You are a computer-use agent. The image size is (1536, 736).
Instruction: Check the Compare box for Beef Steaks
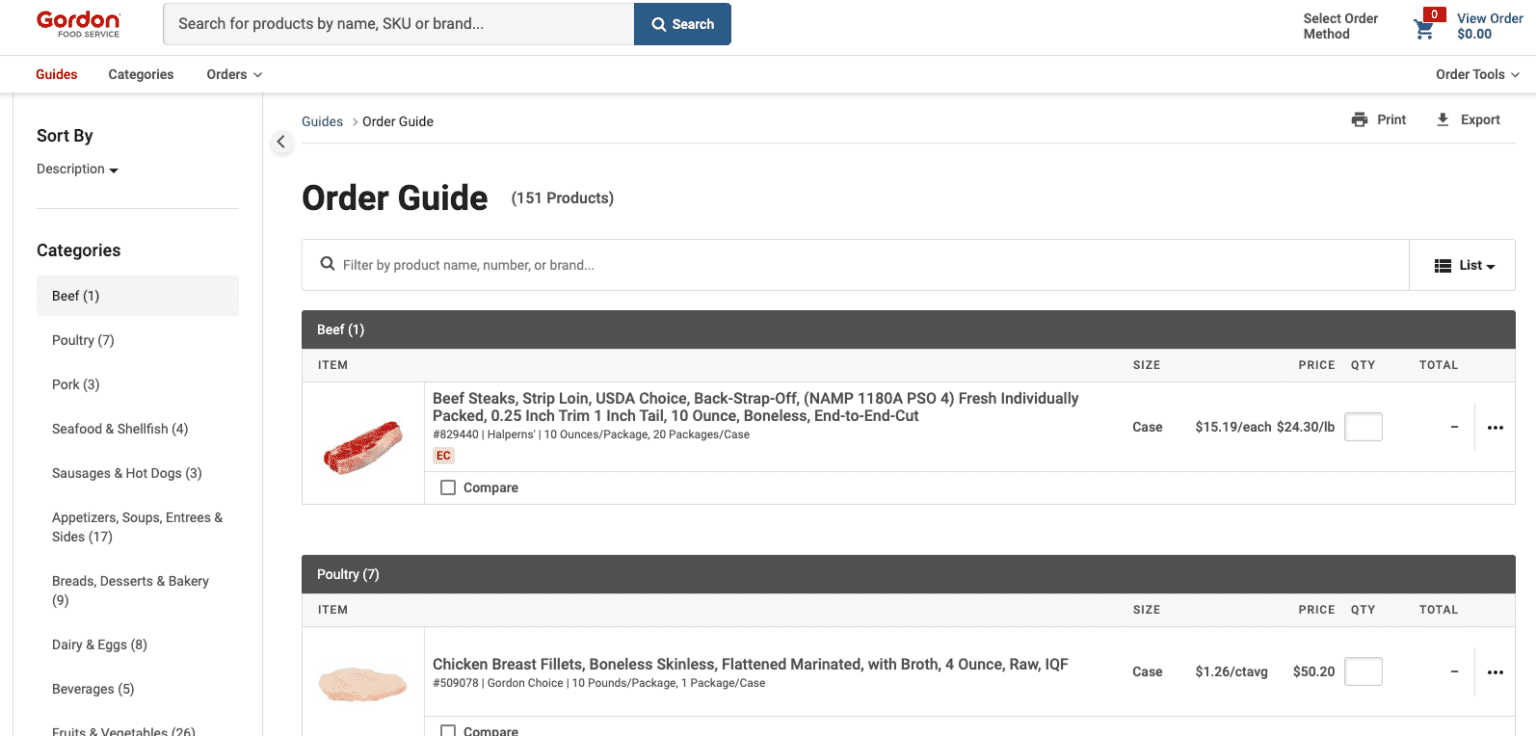click(447, 487)
